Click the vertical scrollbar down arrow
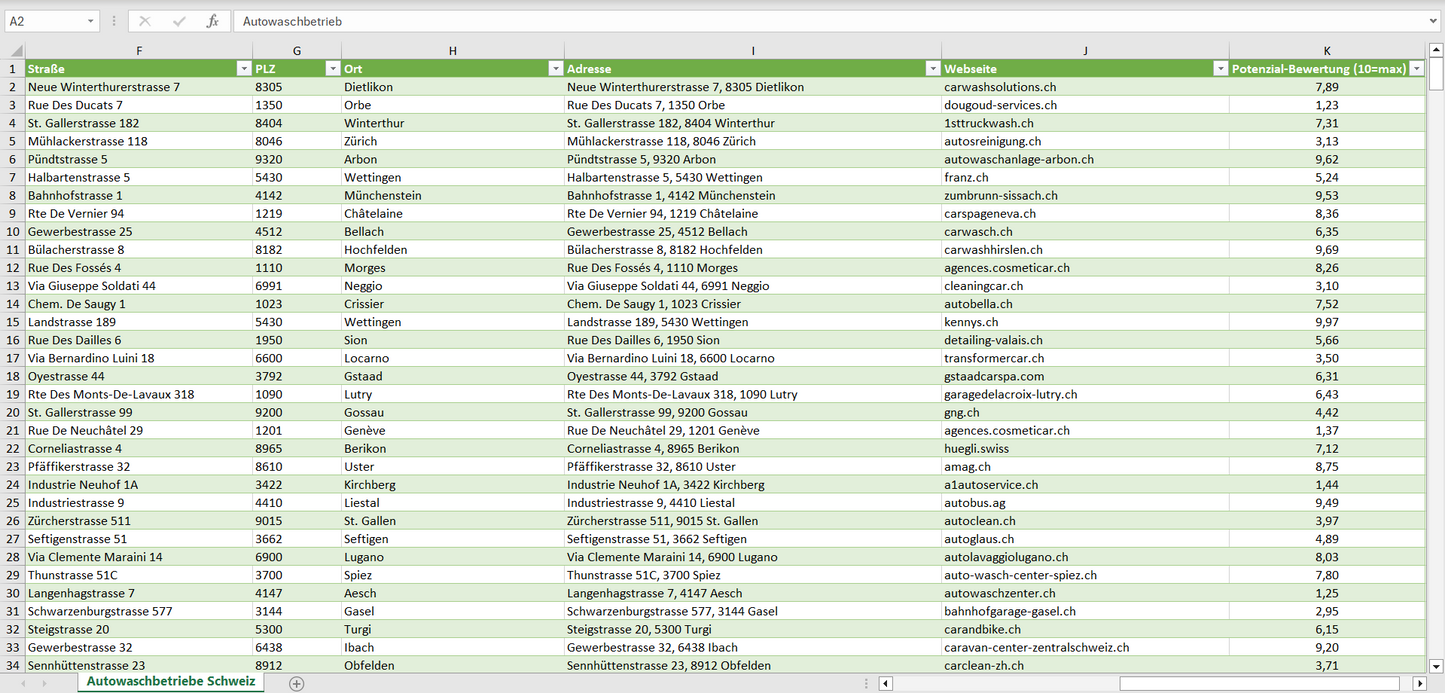1445x693 pixels. [1436, 665]
